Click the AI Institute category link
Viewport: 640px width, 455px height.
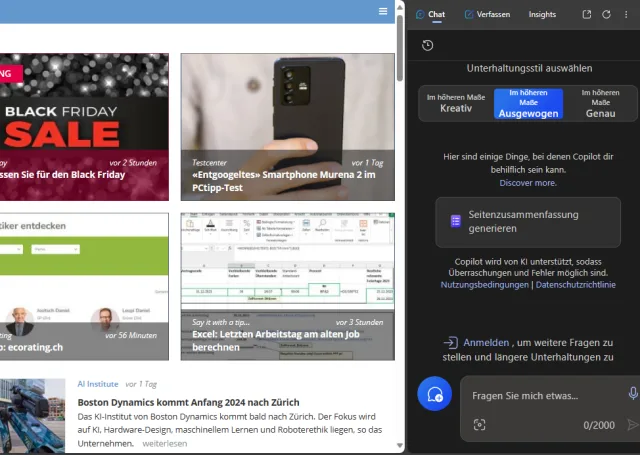pos(98,384)
